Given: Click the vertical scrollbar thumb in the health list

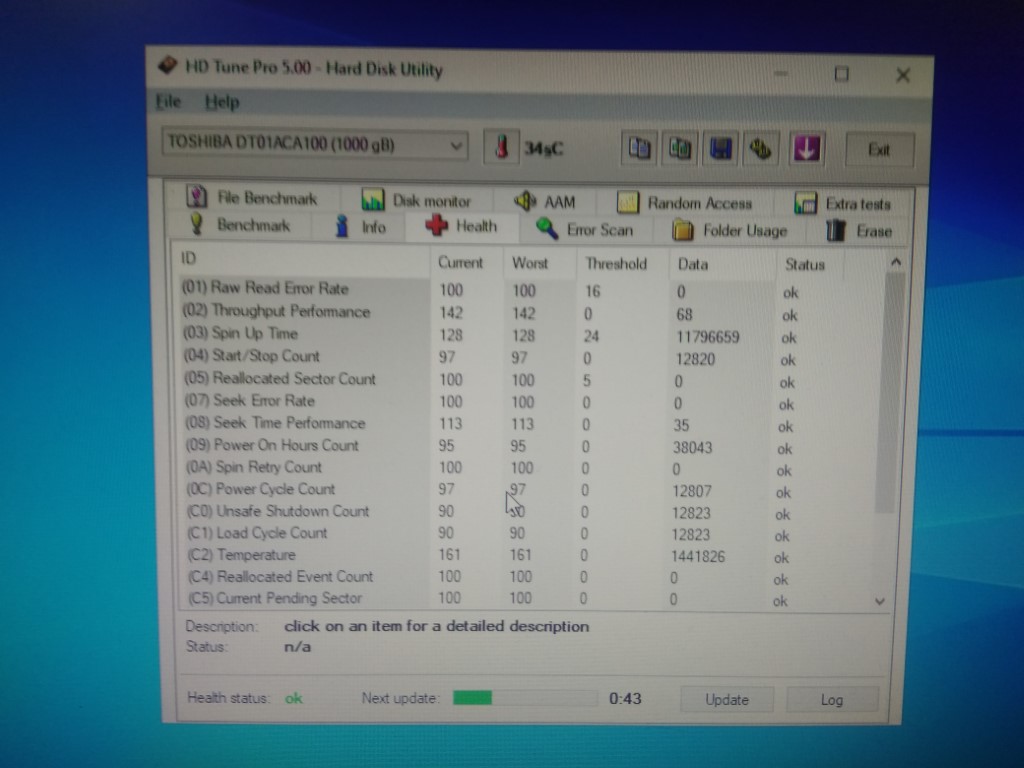Looking at the screenshot, I should point(889,392).
